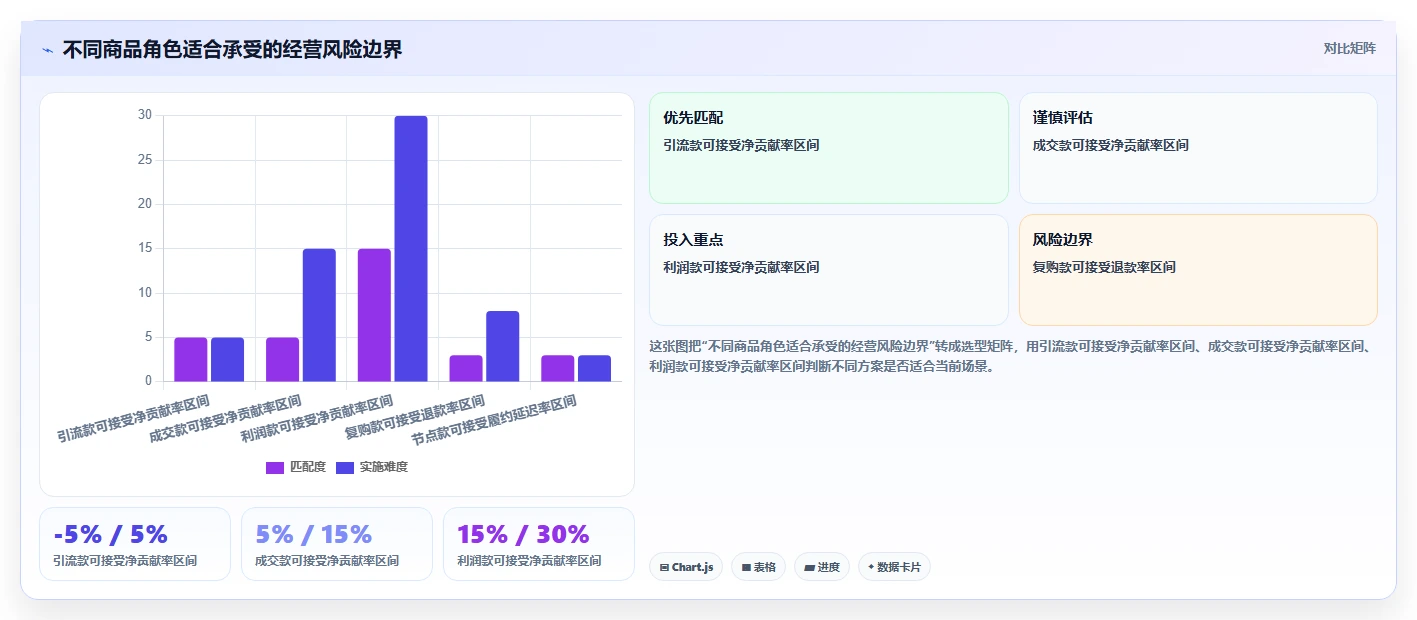Viewport: 1417px width, 620px height.
Task: Click the 15% / 30% stat card
Action: click(539, 544)
